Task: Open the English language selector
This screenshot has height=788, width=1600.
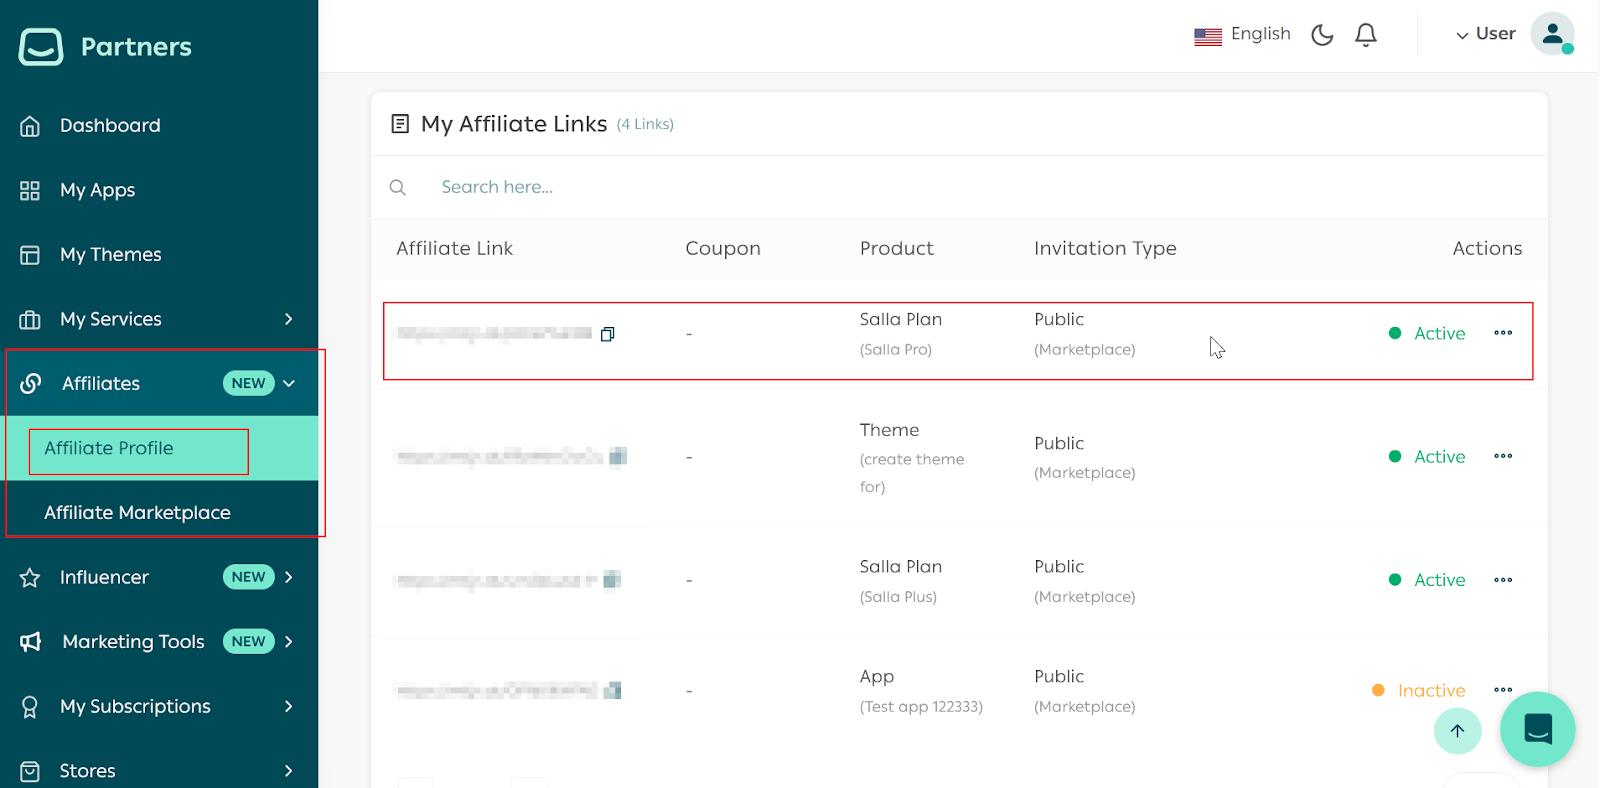Action: tap(1243, 35)
